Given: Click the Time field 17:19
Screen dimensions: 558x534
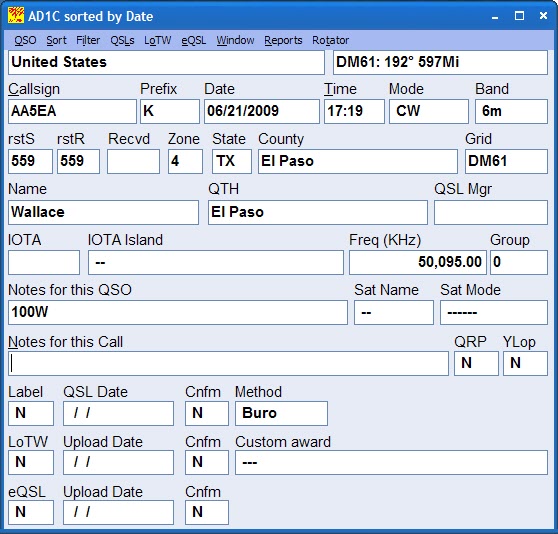Looking at the screenshot, I should click(354, 111).
